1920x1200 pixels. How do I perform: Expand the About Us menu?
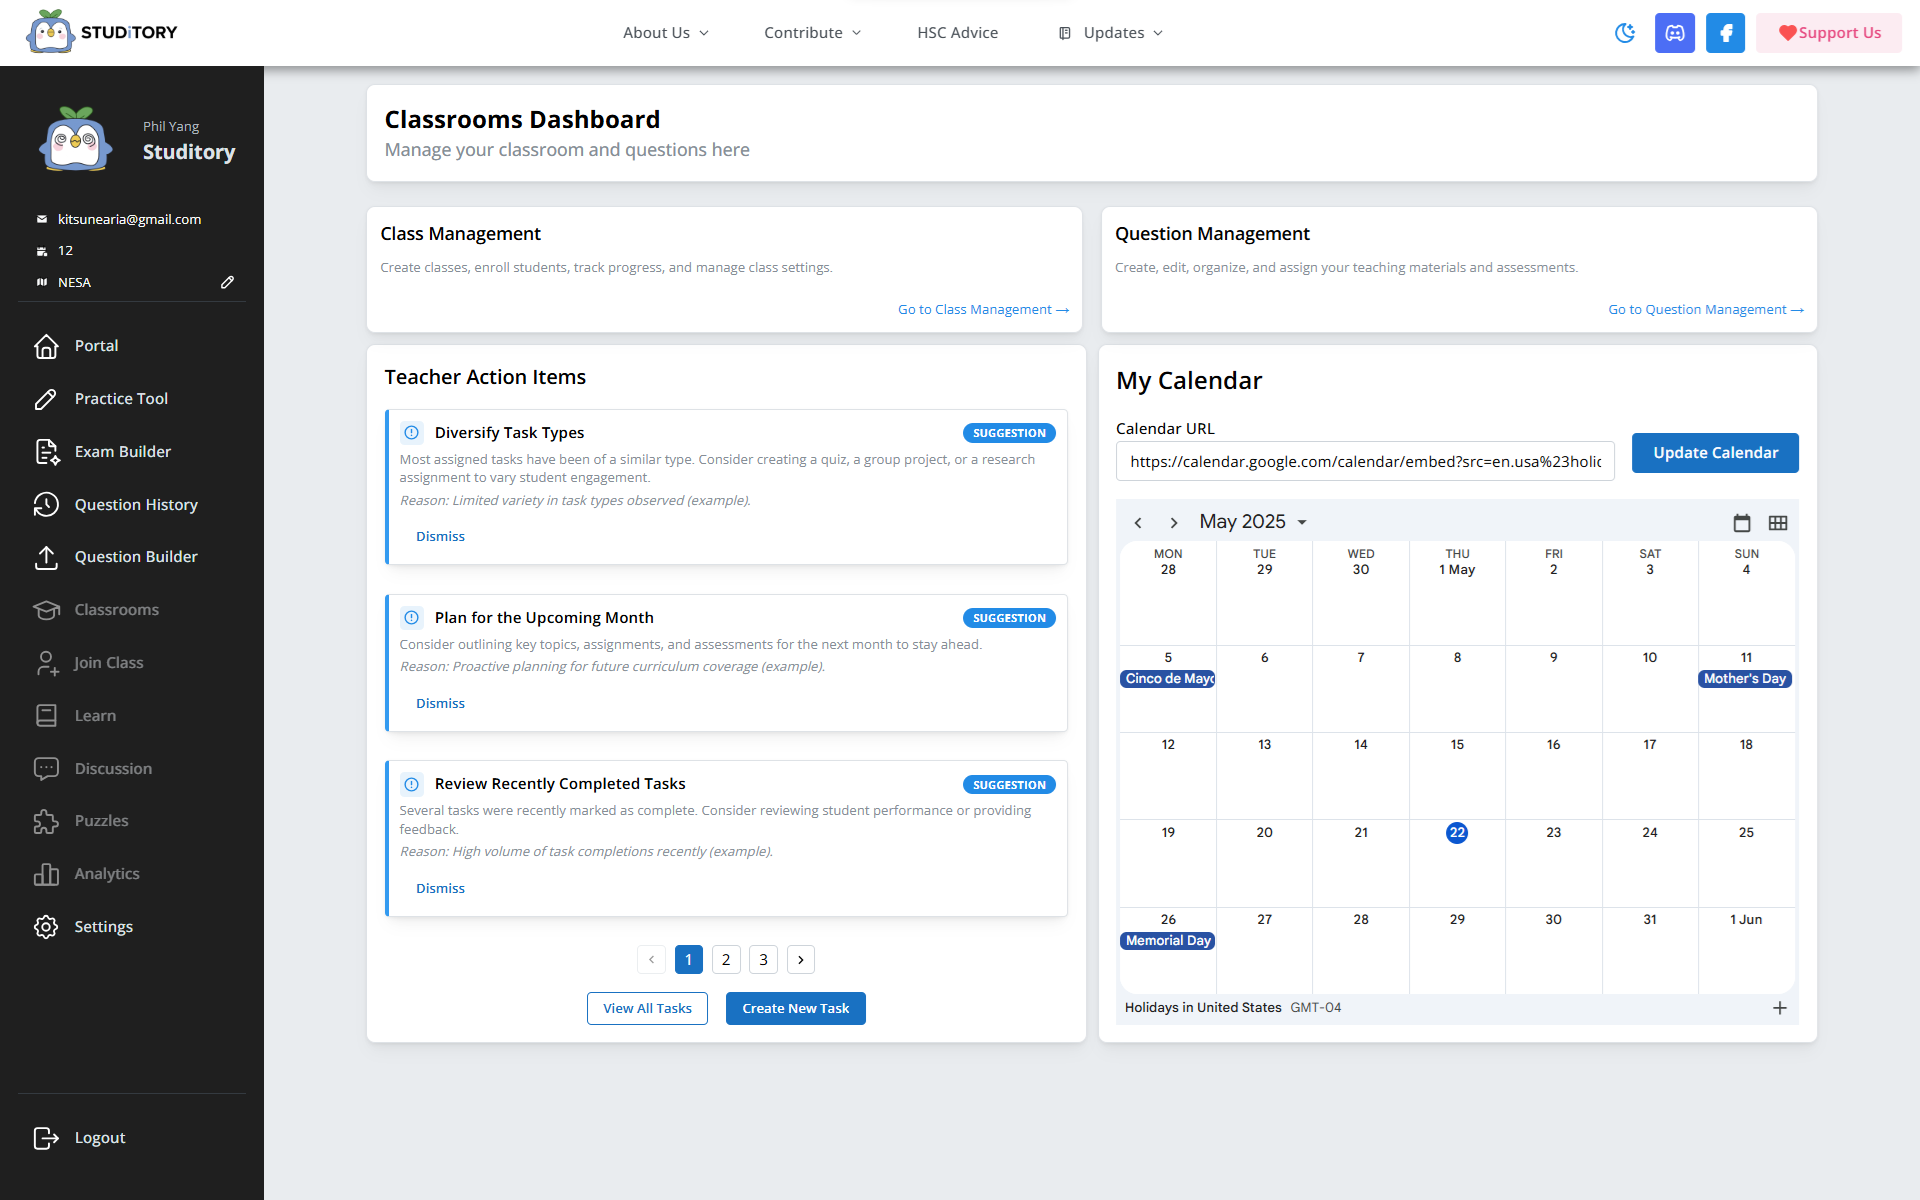tap(666, 33)
